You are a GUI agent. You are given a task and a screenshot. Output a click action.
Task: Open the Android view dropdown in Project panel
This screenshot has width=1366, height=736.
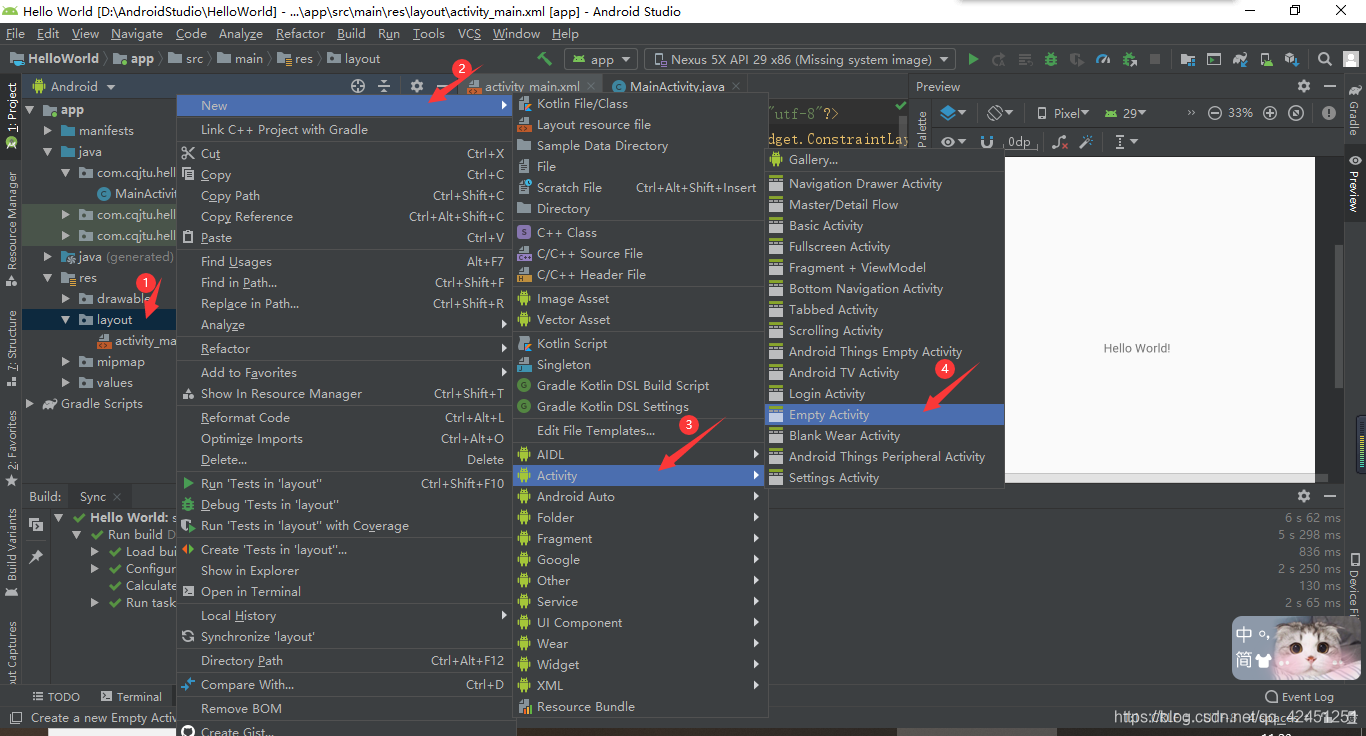pos(74,87)
